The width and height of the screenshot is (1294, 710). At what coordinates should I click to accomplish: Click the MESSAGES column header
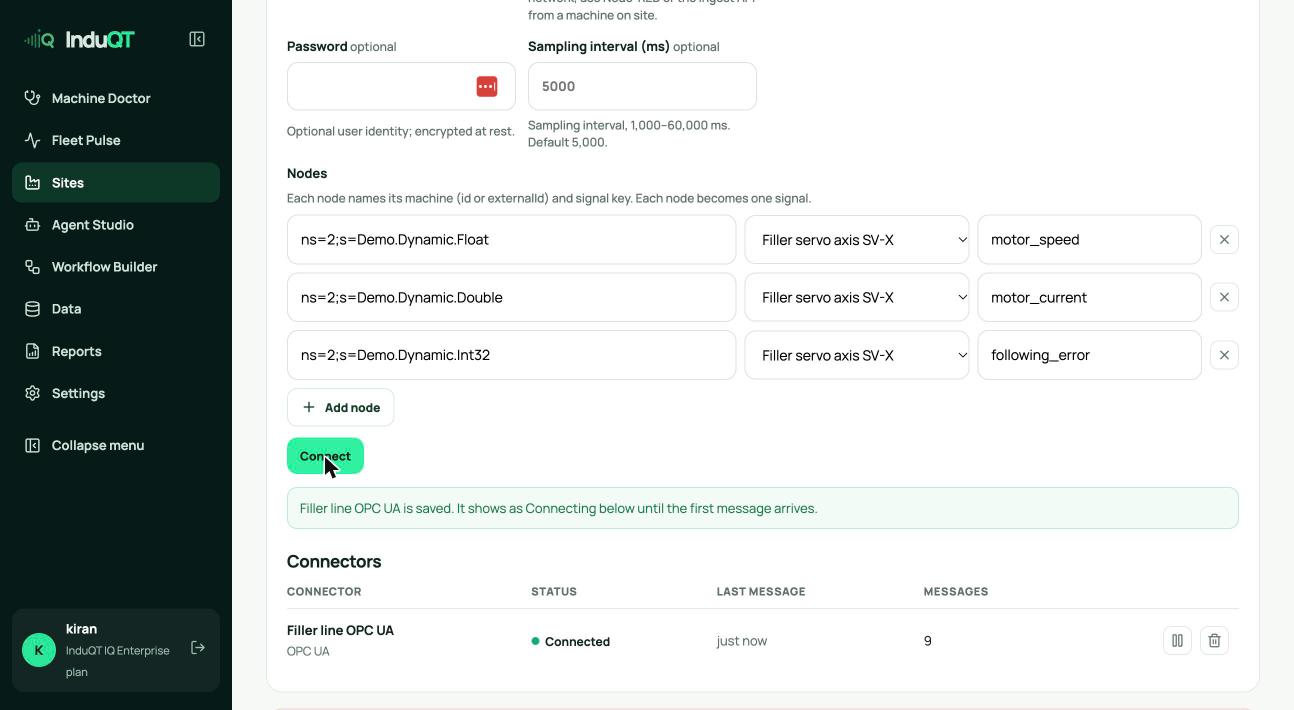pos(956,591)
